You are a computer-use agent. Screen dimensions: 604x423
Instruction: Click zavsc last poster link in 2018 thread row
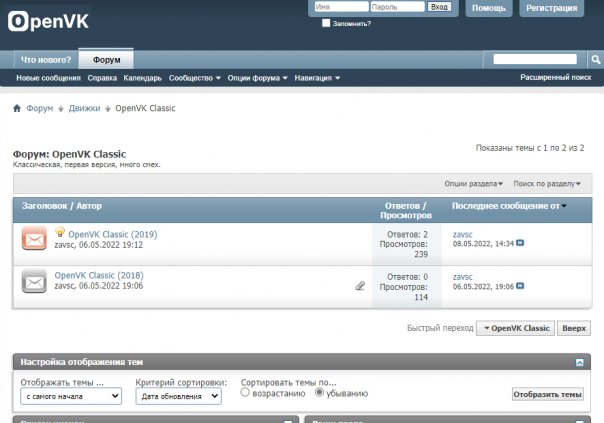point(462,277)
